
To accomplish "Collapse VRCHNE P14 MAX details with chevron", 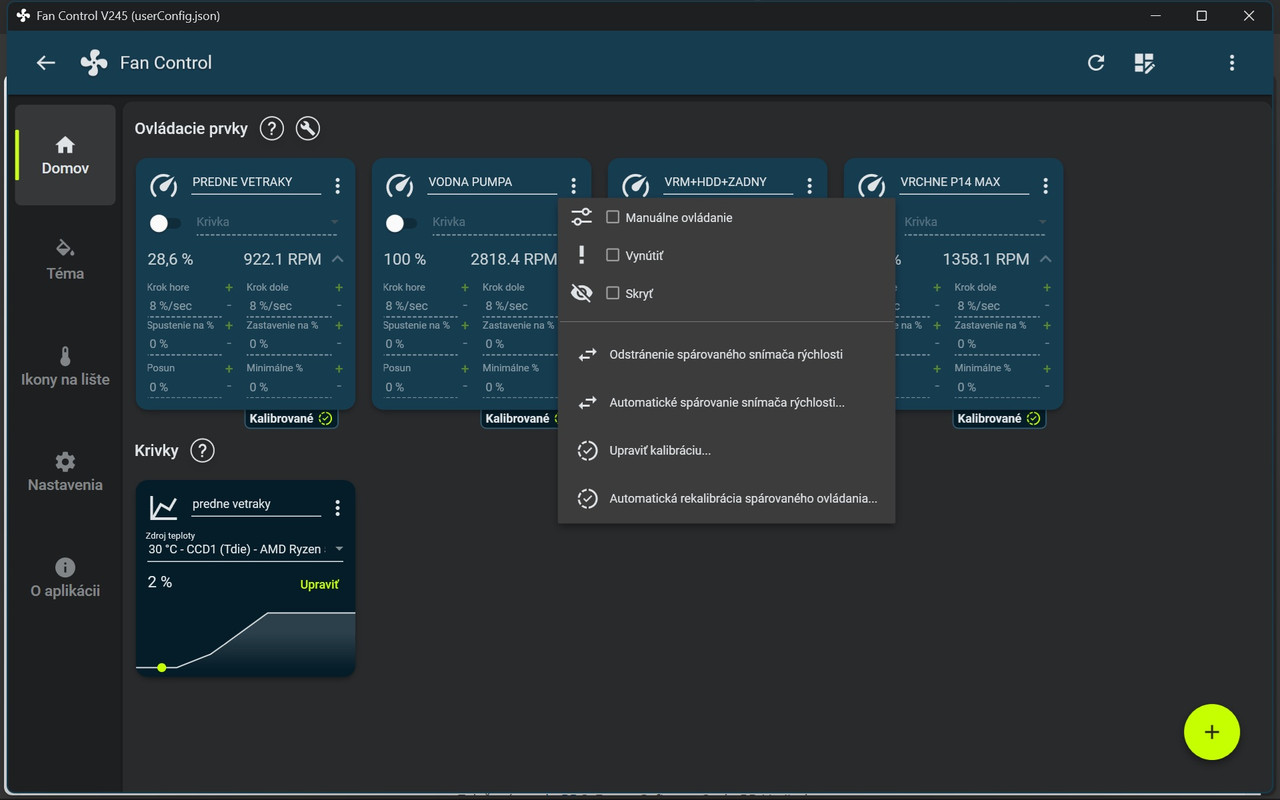I will 1046,259.
